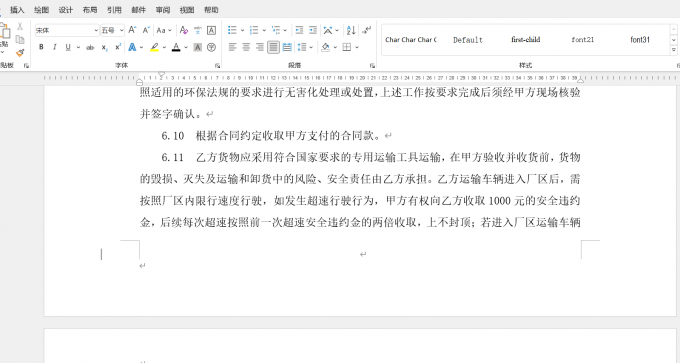Apply the Default style
Screen dimensions: 680x363
[468, 40]
